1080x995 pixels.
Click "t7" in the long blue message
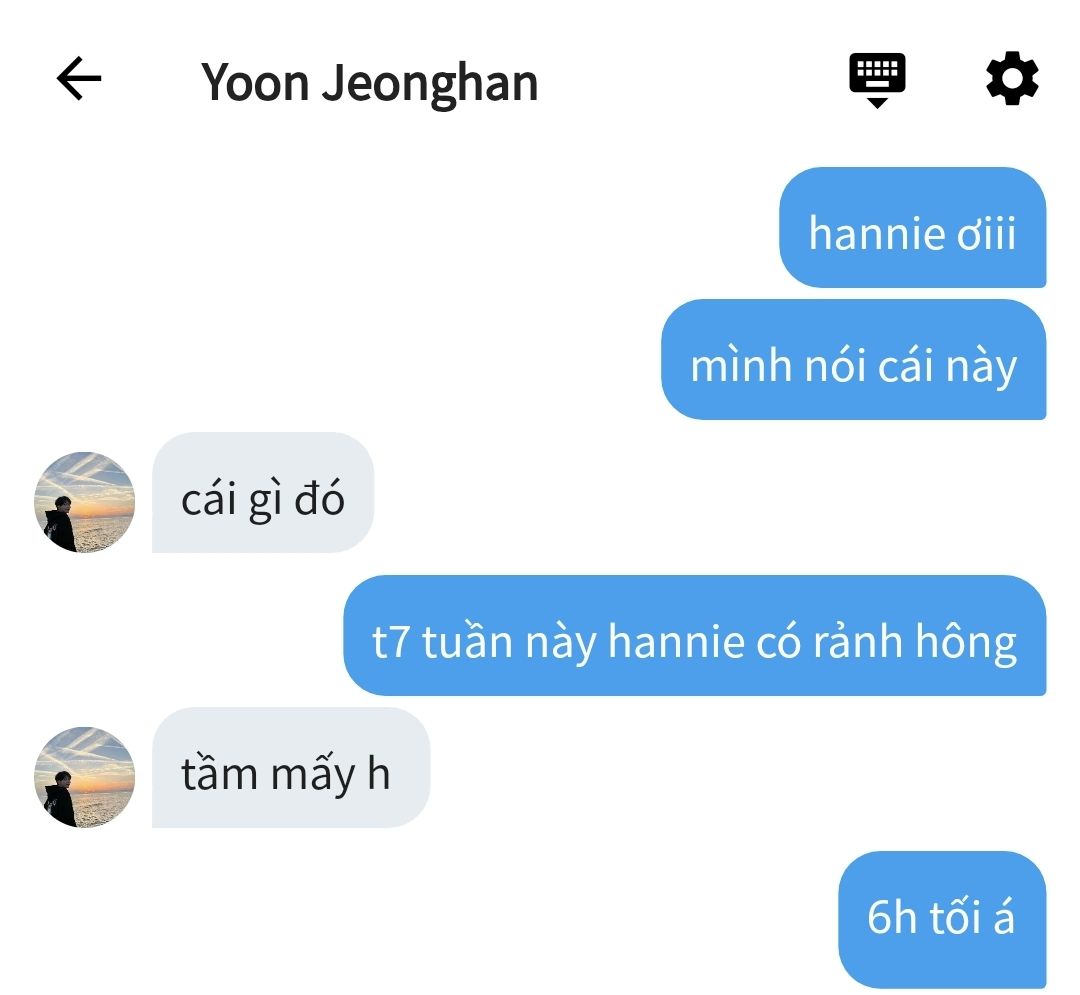pyautogui.click(x=391, y=642)
